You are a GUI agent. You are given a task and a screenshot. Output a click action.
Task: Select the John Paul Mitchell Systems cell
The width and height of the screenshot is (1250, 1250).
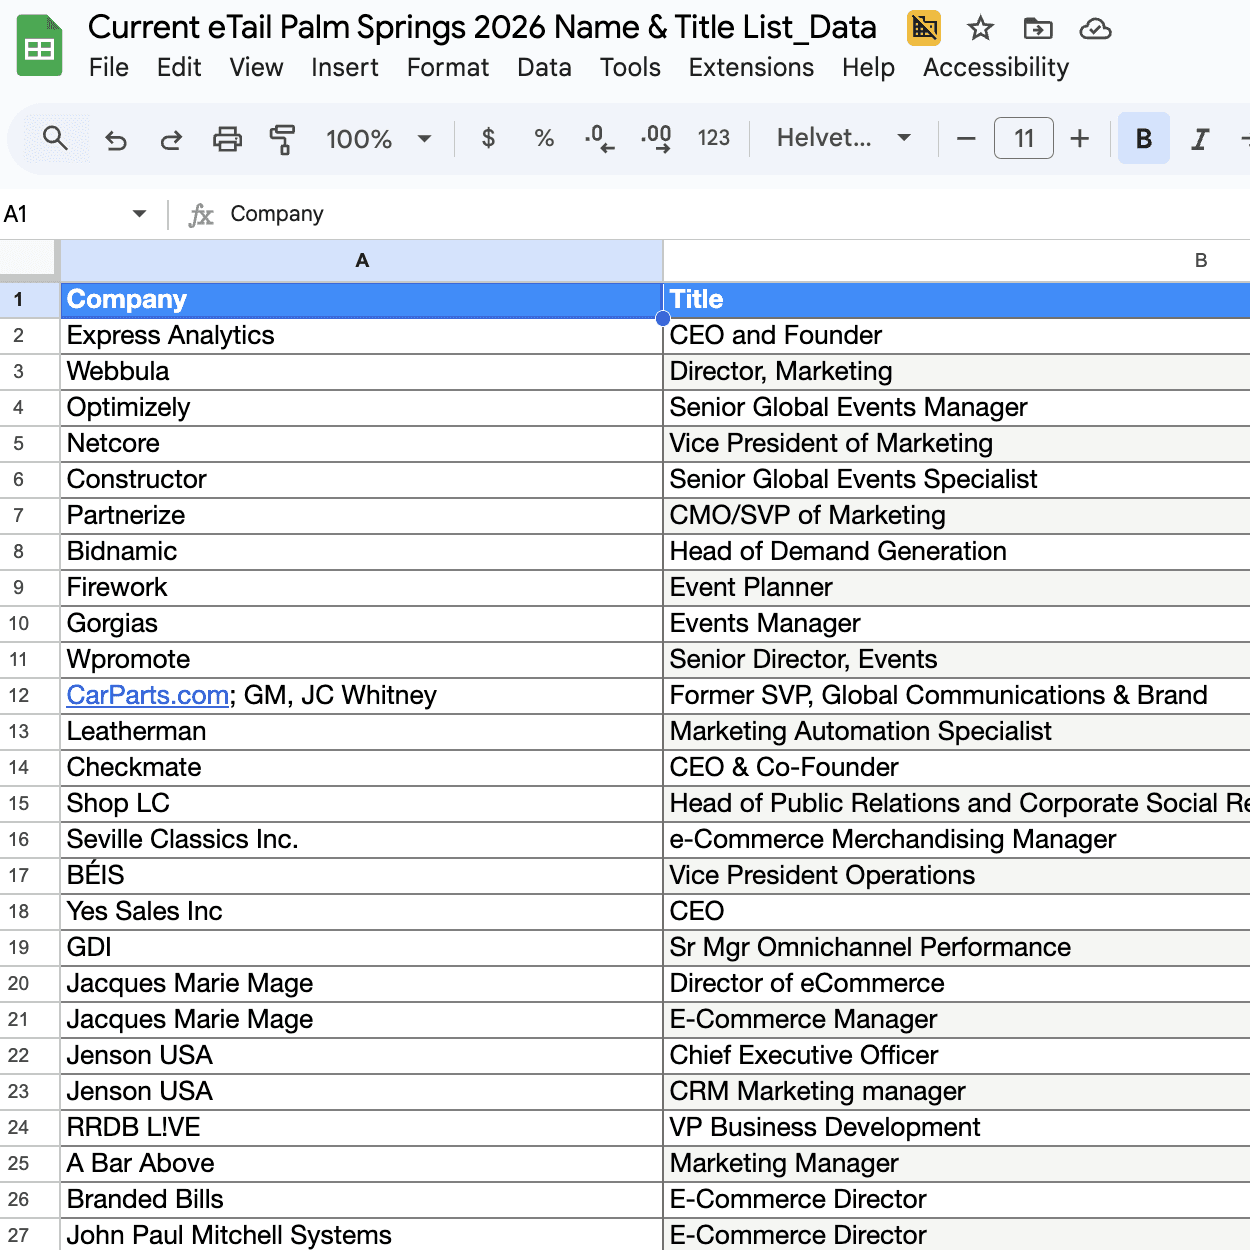[362, 1235]
